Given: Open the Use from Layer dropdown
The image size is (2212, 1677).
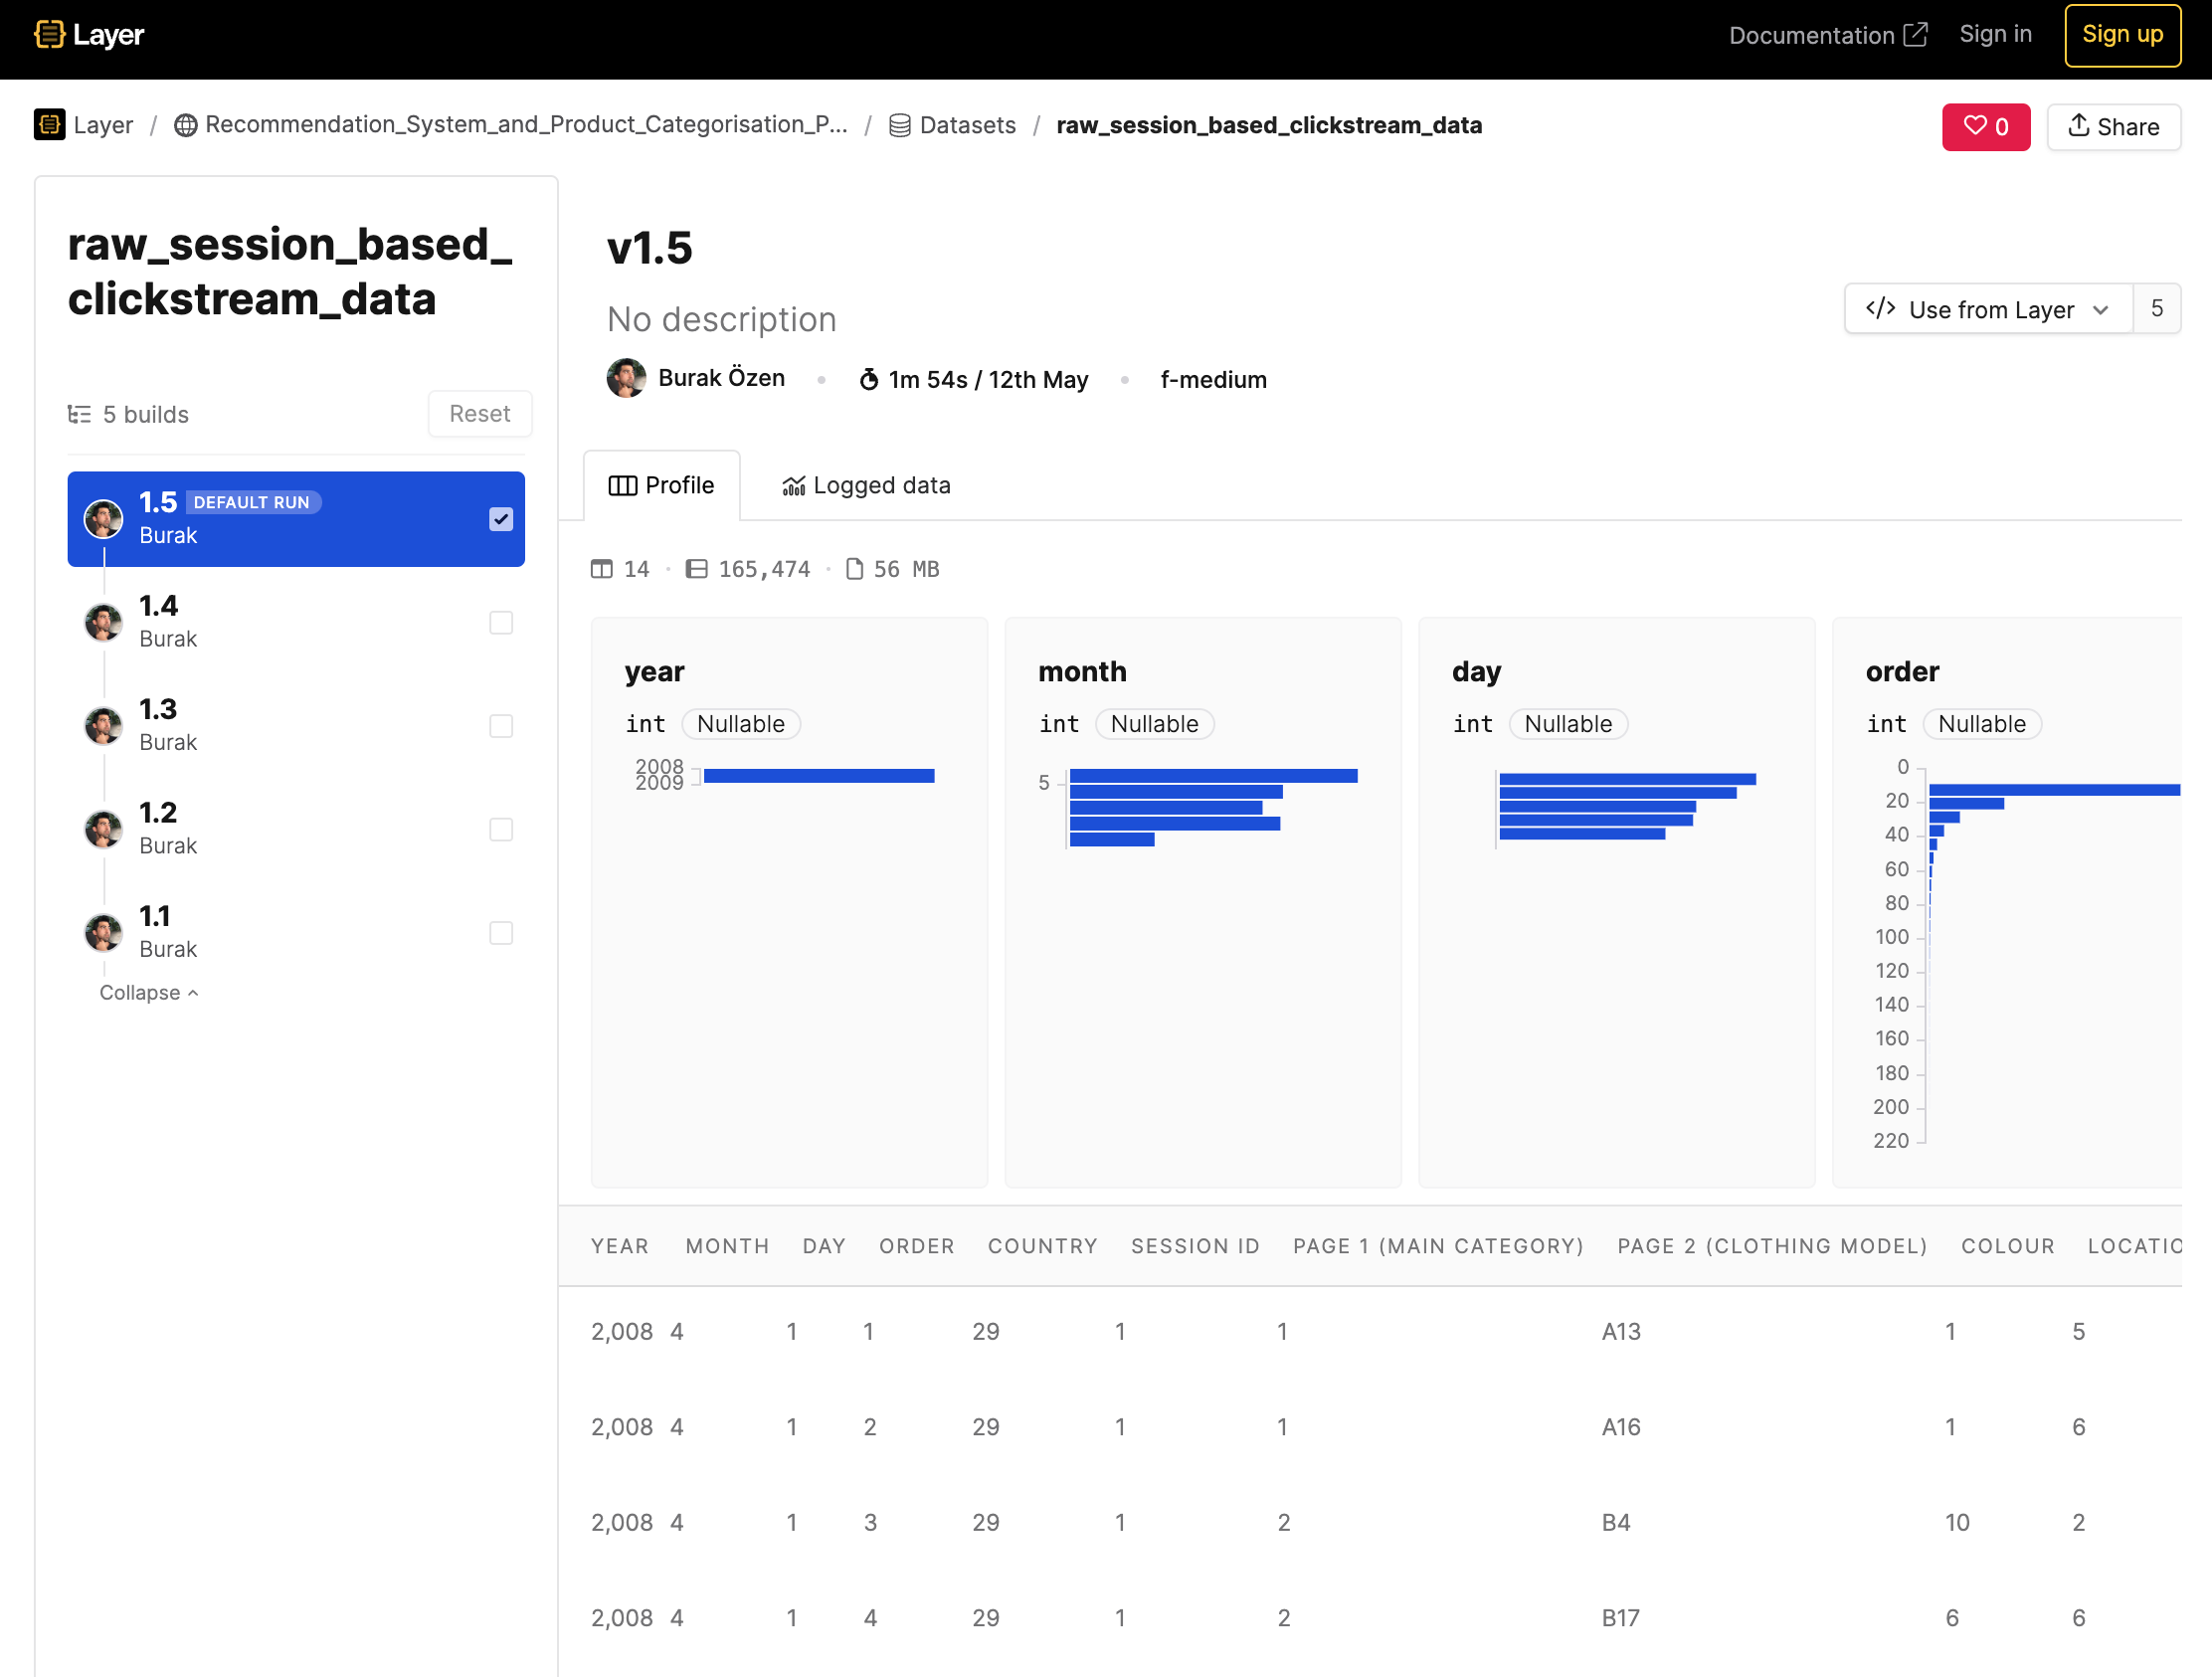Looking at the screenshot, I should [1988, 309].
